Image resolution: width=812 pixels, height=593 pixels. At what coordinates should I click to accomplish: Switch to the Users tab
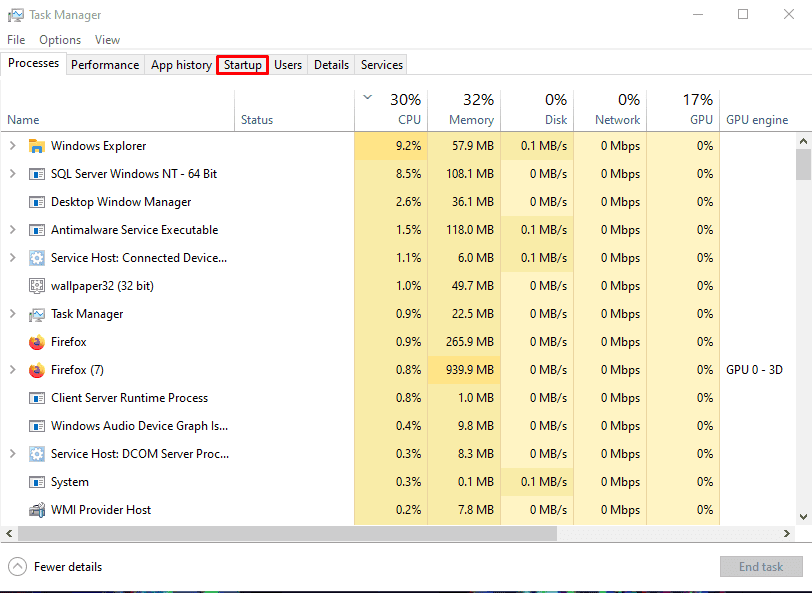(288, 65)
